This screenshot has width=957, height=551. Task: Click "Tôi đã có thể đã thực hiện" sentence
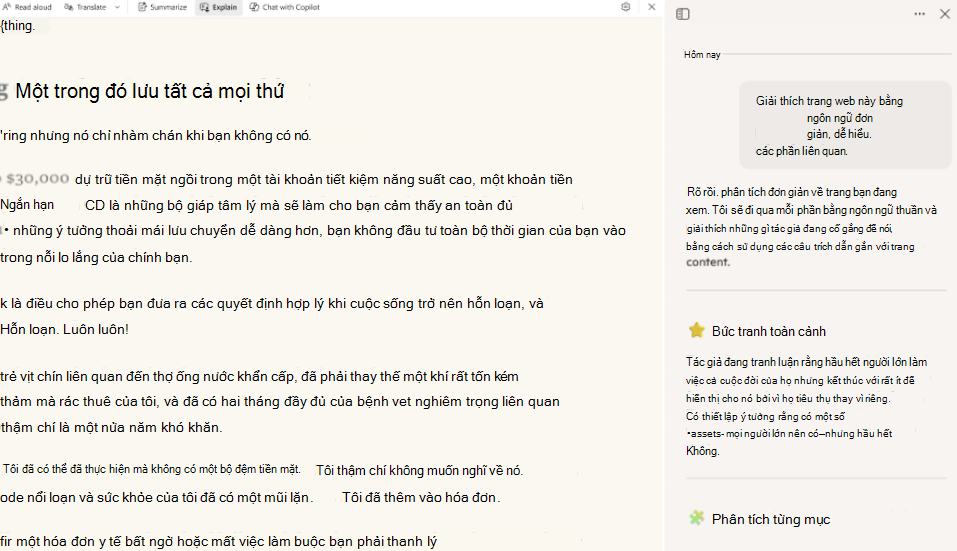point(151,469)
